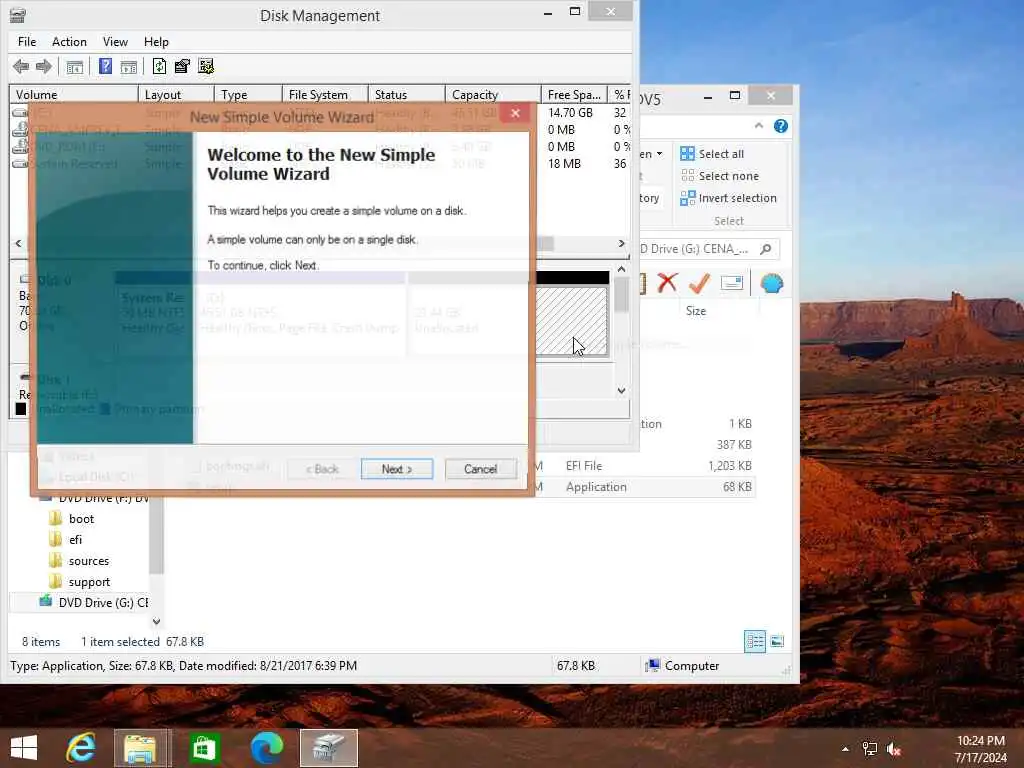Sort by the Status column header
Screen dimensions: 1024x768
(x=407, y=95)
